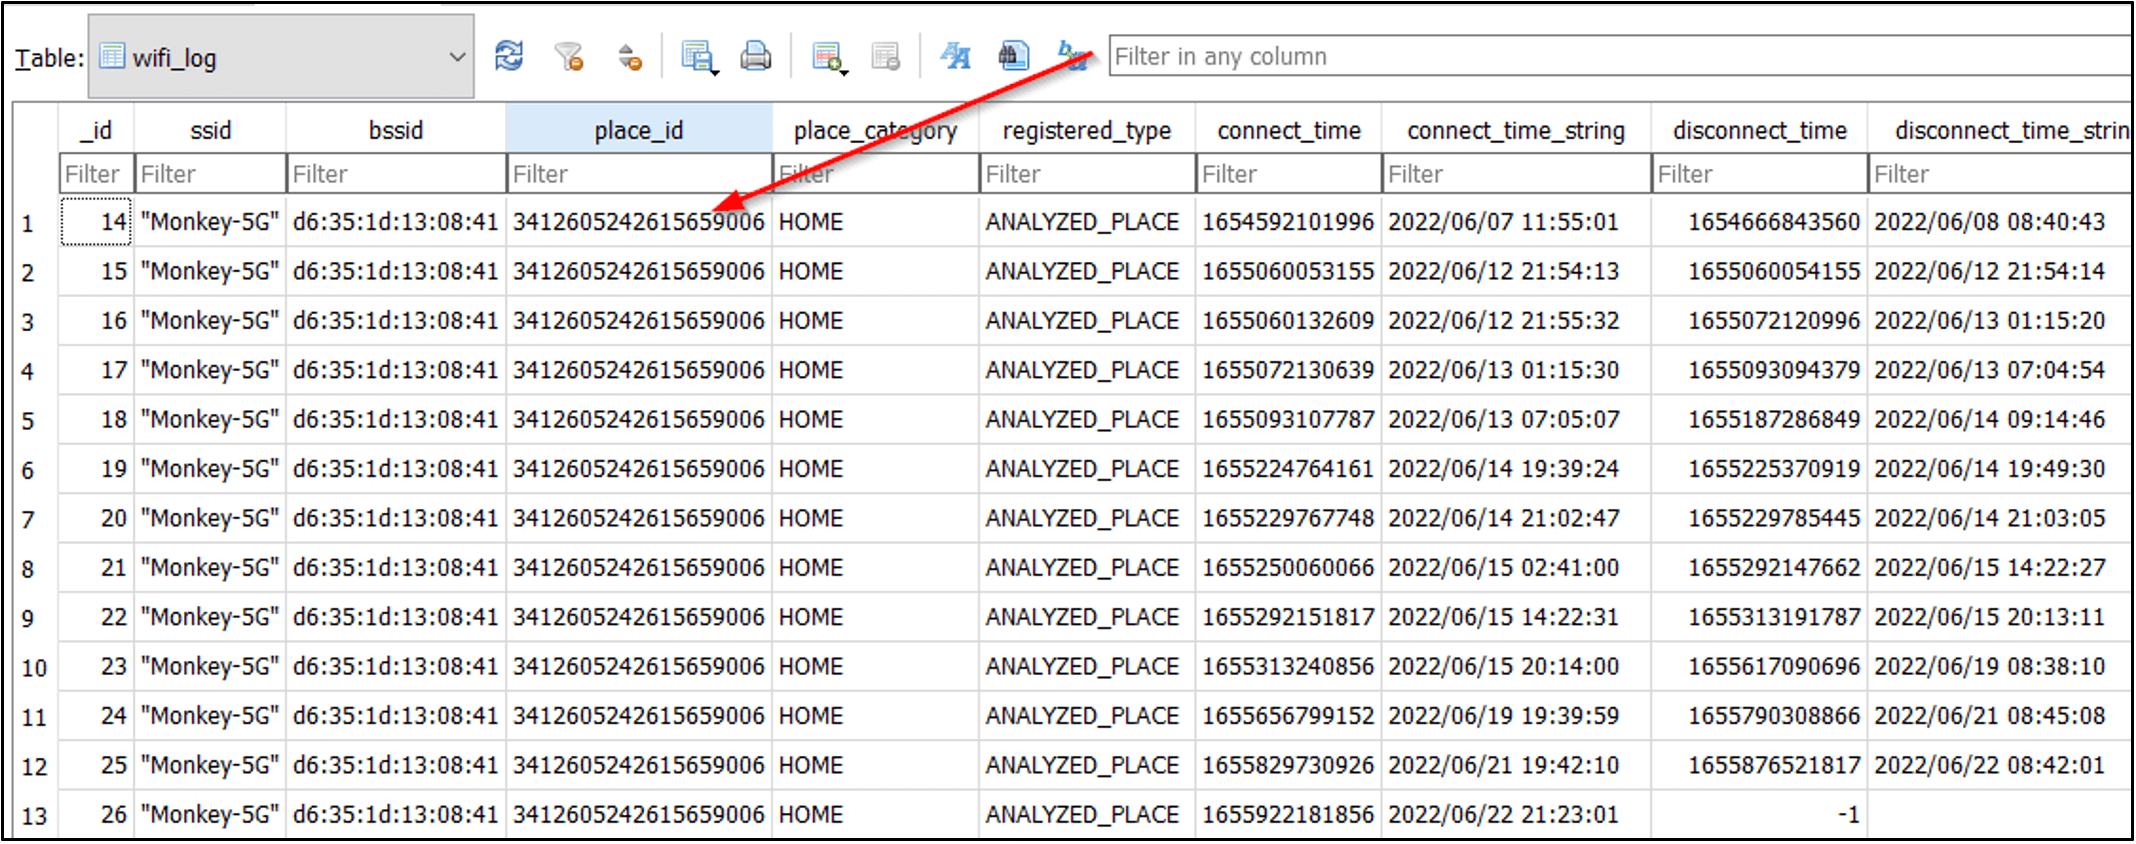Select the cell with _id 14
The width and height of the screenshot is (2136, 844).
tap(96, 222)
